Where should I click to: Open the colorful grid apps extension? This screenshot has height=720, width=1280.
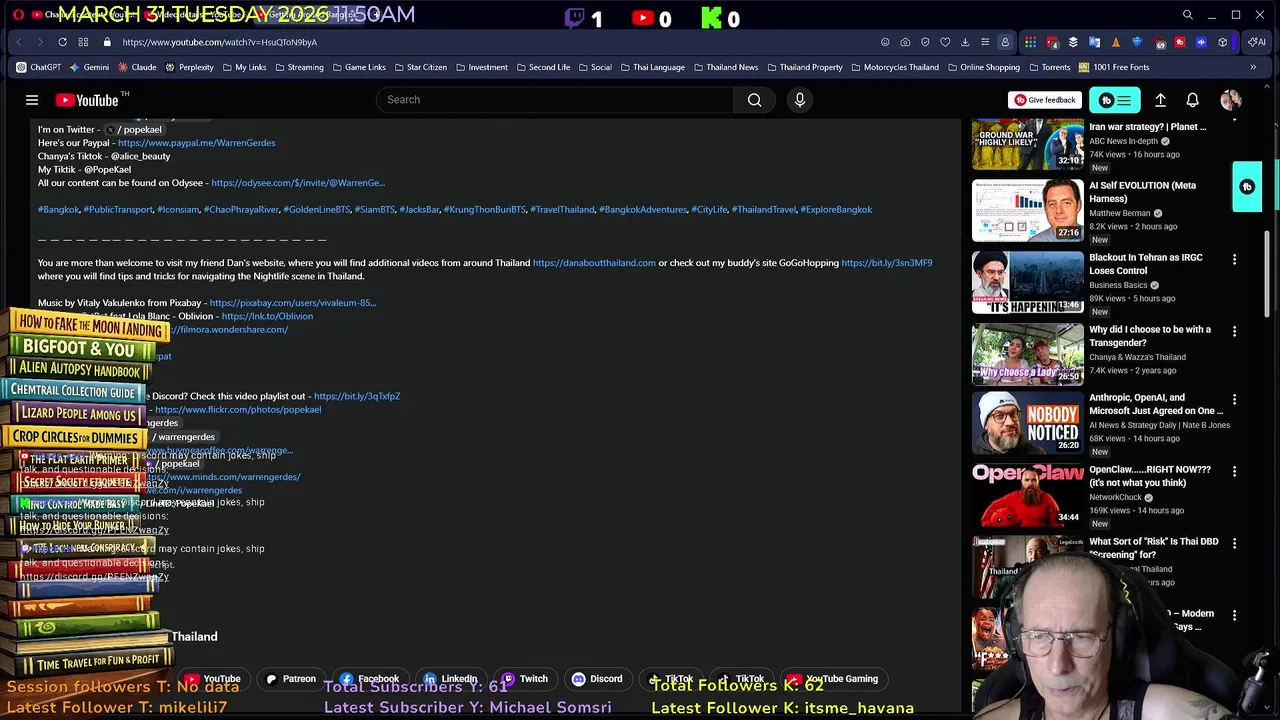1030,42
